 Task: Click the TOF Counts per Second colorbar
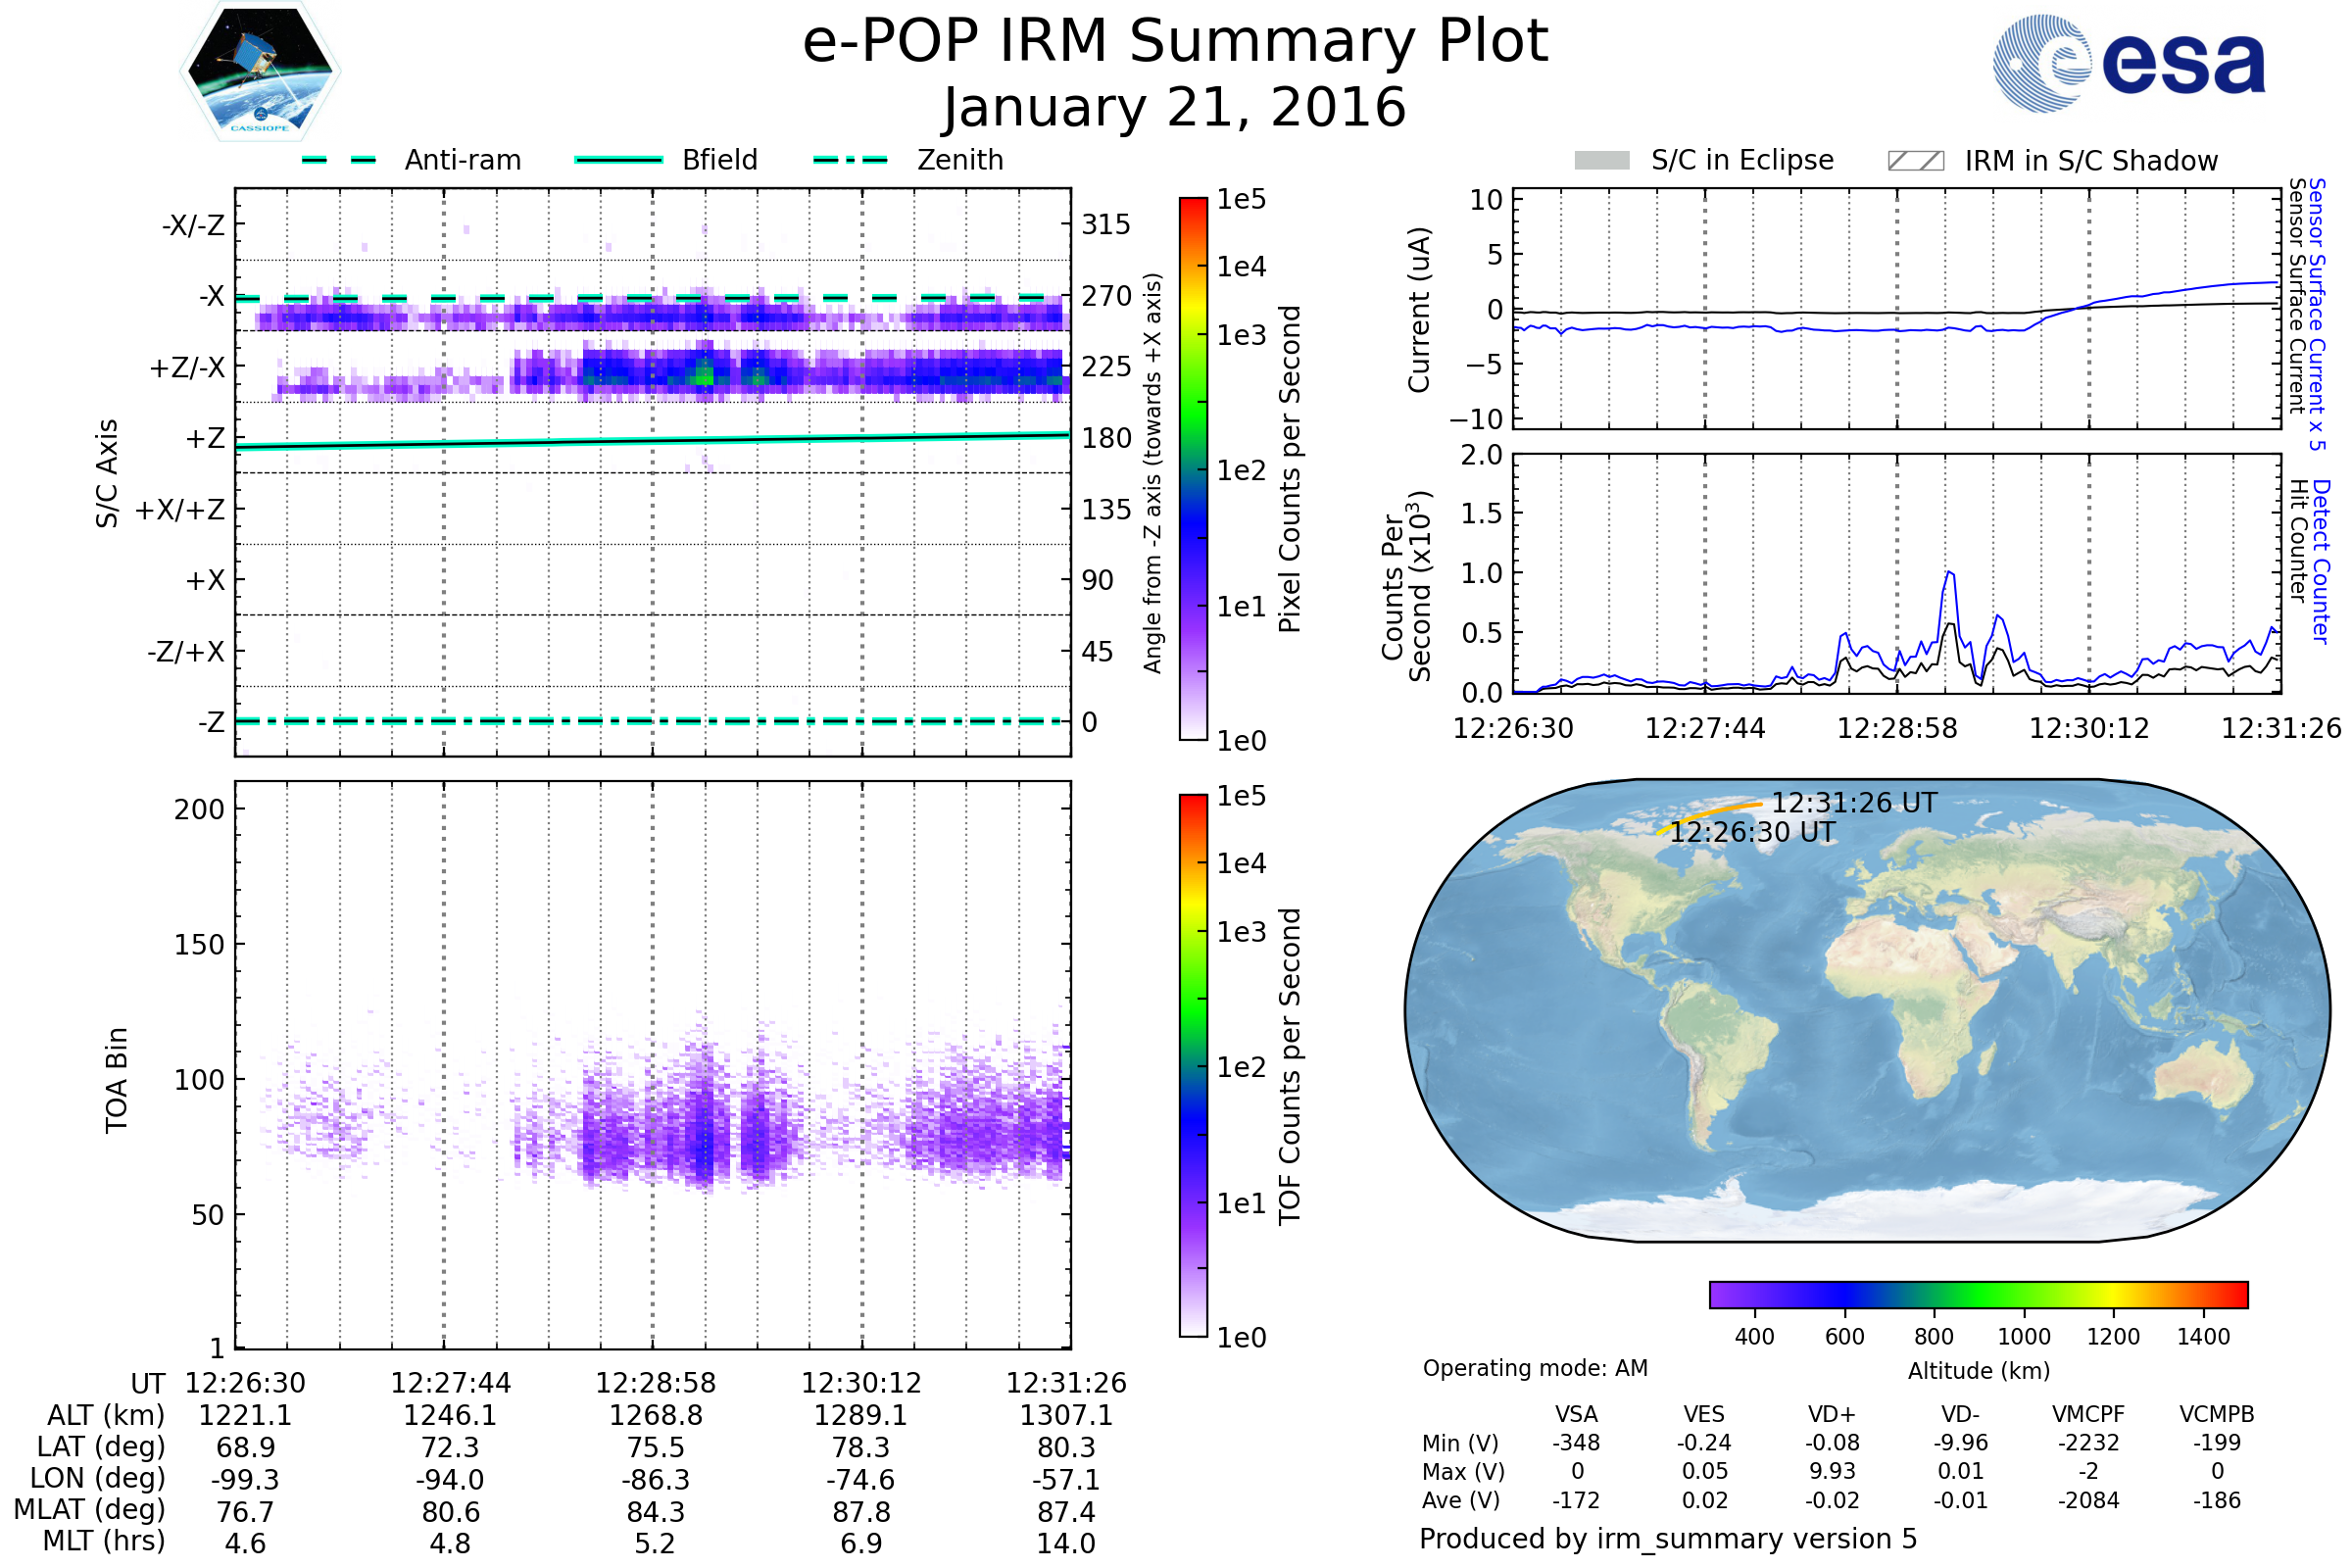(x=1193, y=1065)
